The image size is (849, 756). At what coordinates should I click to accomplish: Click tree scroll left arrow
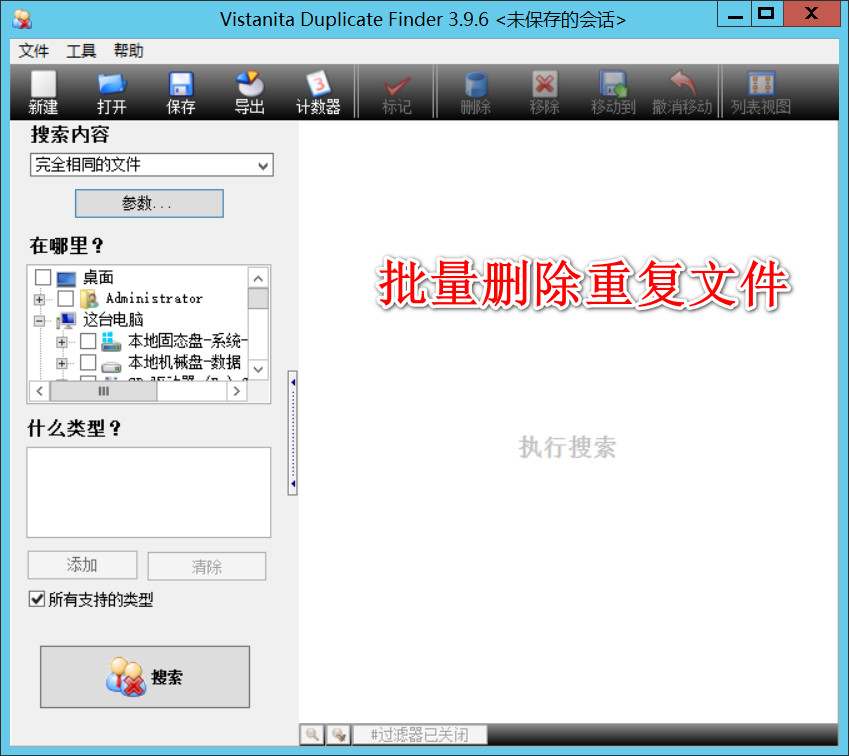coord(40,391)
